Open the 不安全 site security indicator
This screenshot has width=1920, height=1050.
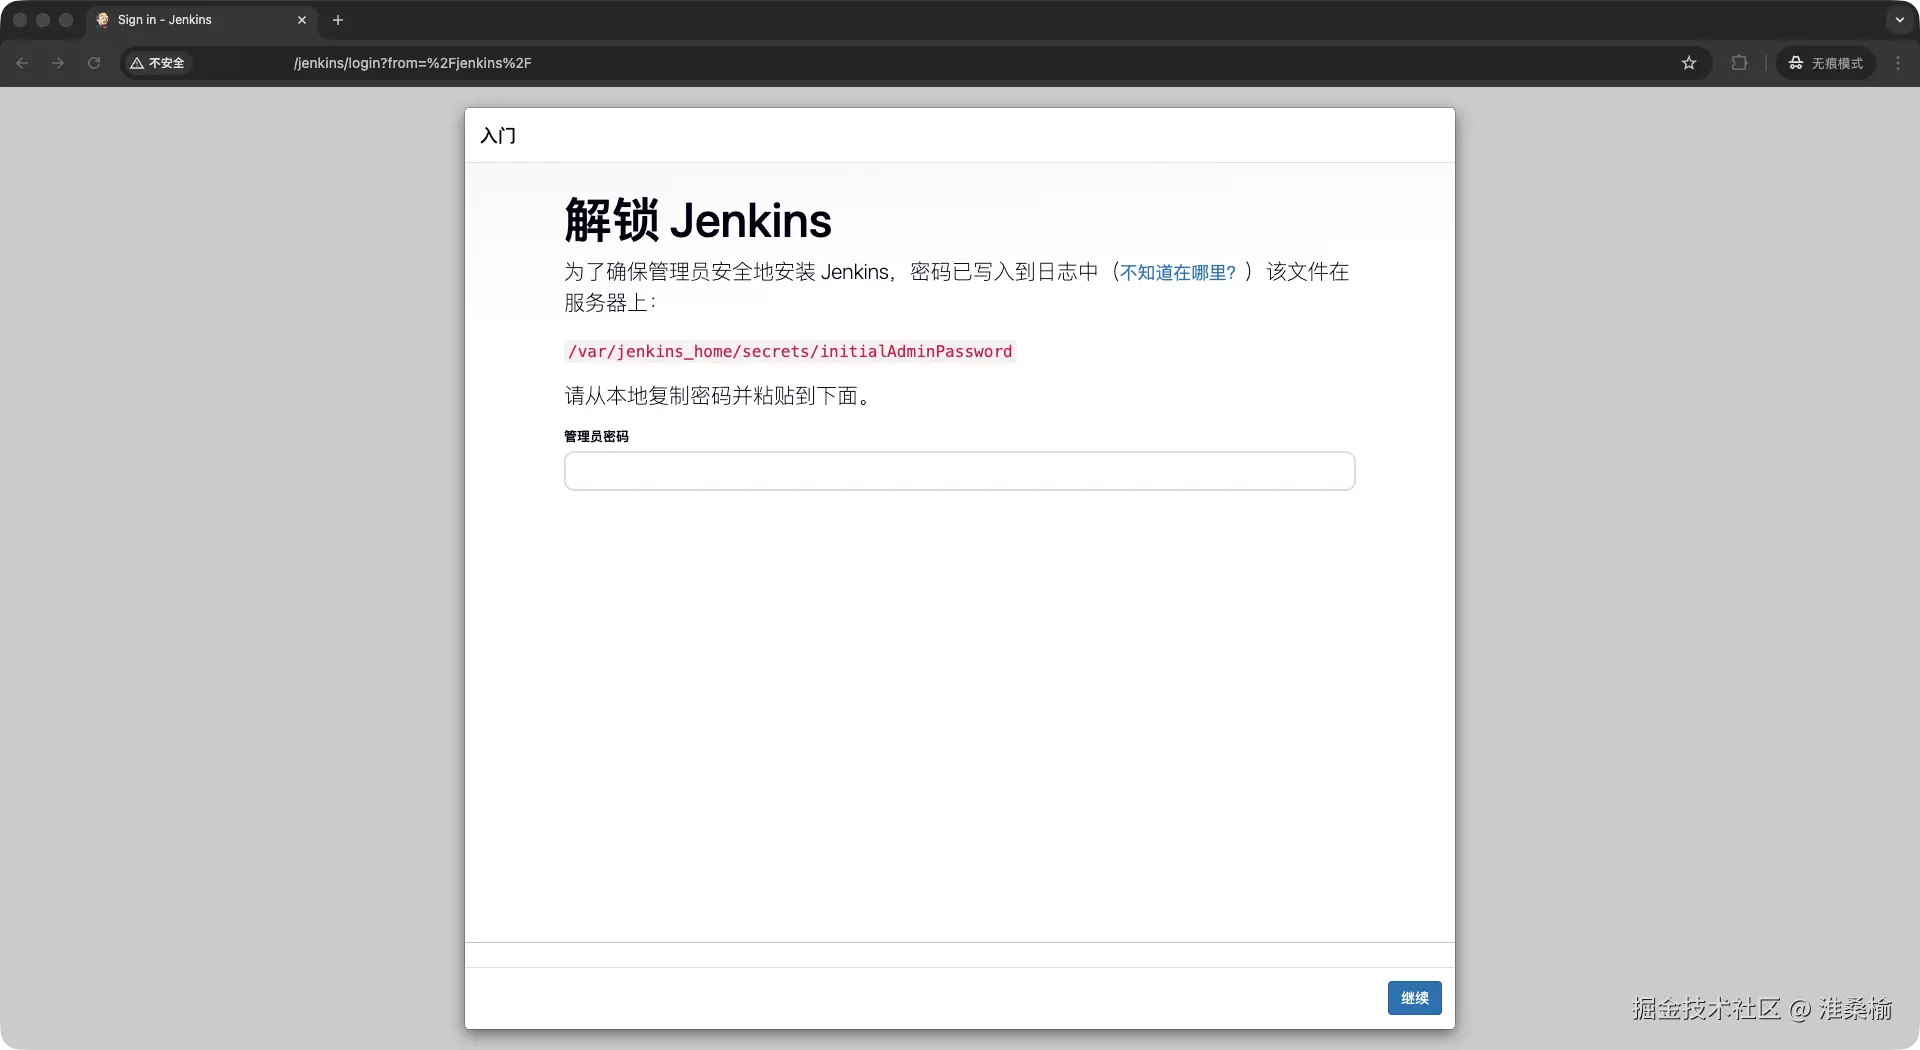(x=157, y=63)
